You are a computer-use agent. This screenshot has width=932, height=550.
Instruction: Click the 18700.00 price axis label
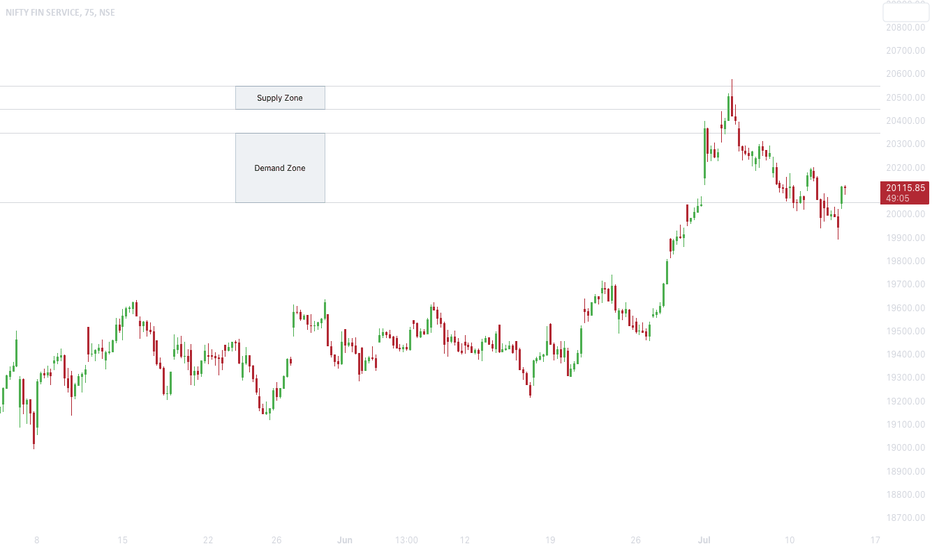[x=905, y=518]
